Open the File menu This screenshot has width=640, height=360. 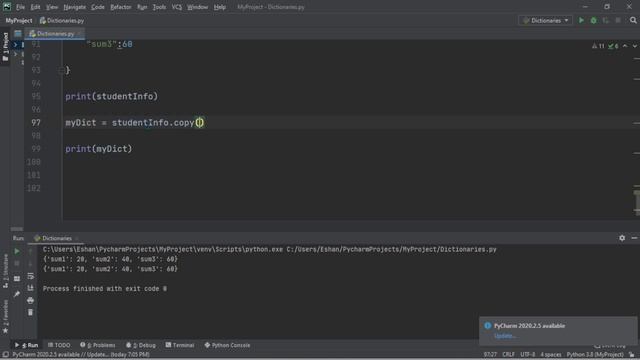[x=20, y=7]
